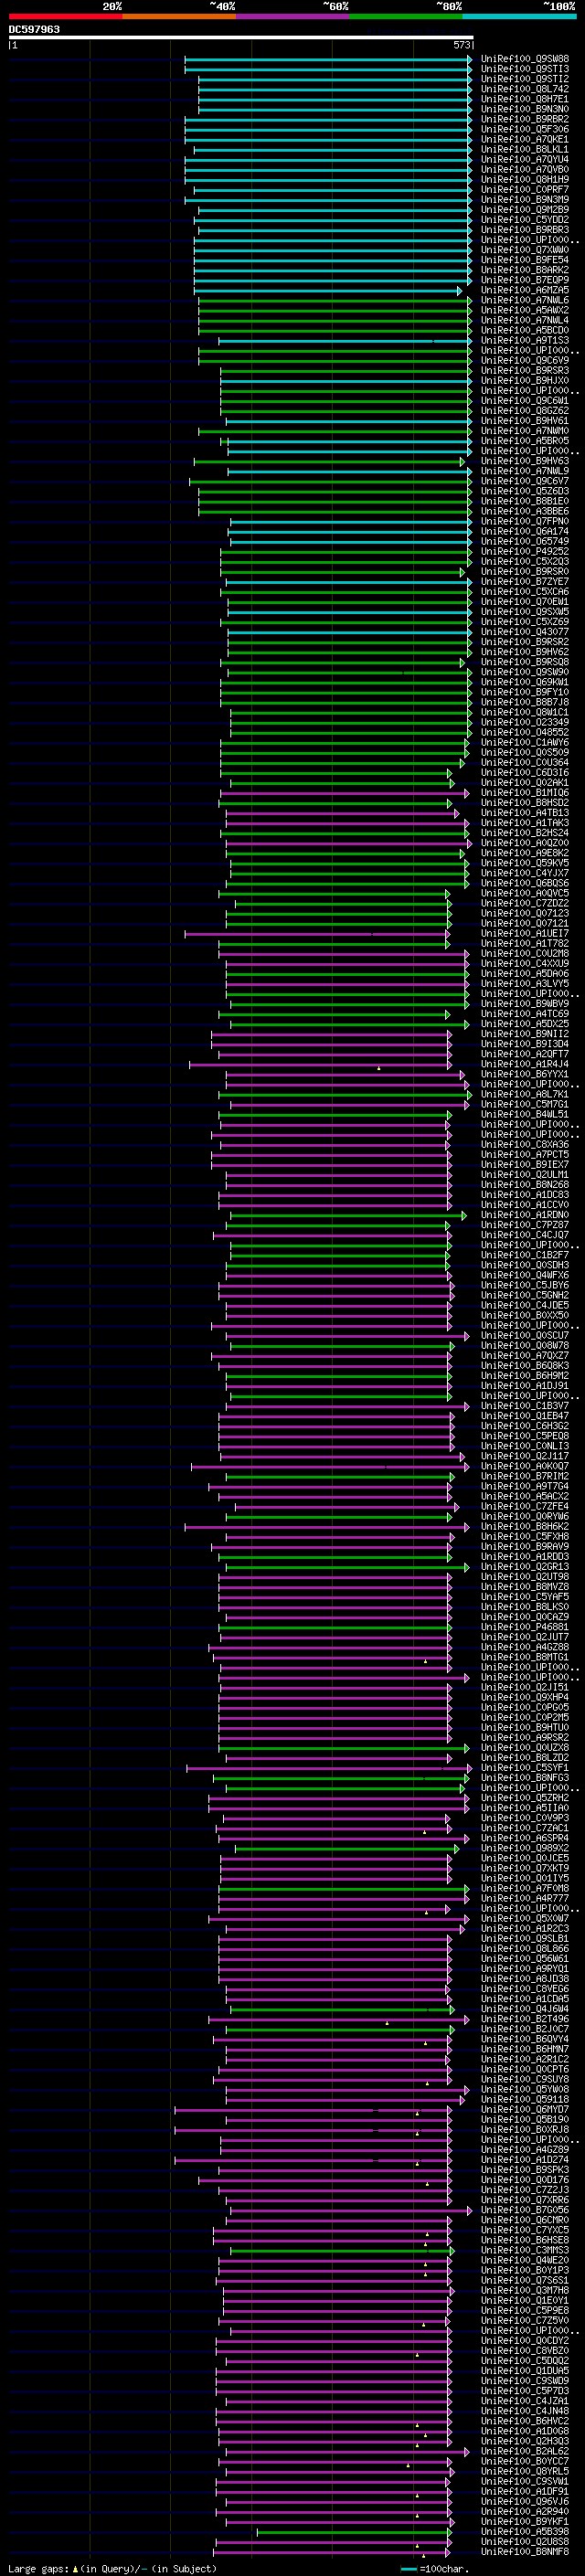Image resolution: width=585 pixels, height=2576 pixels.
Task: Open UniRef100_A1TAK3 entry
Action: click(525, 823)
